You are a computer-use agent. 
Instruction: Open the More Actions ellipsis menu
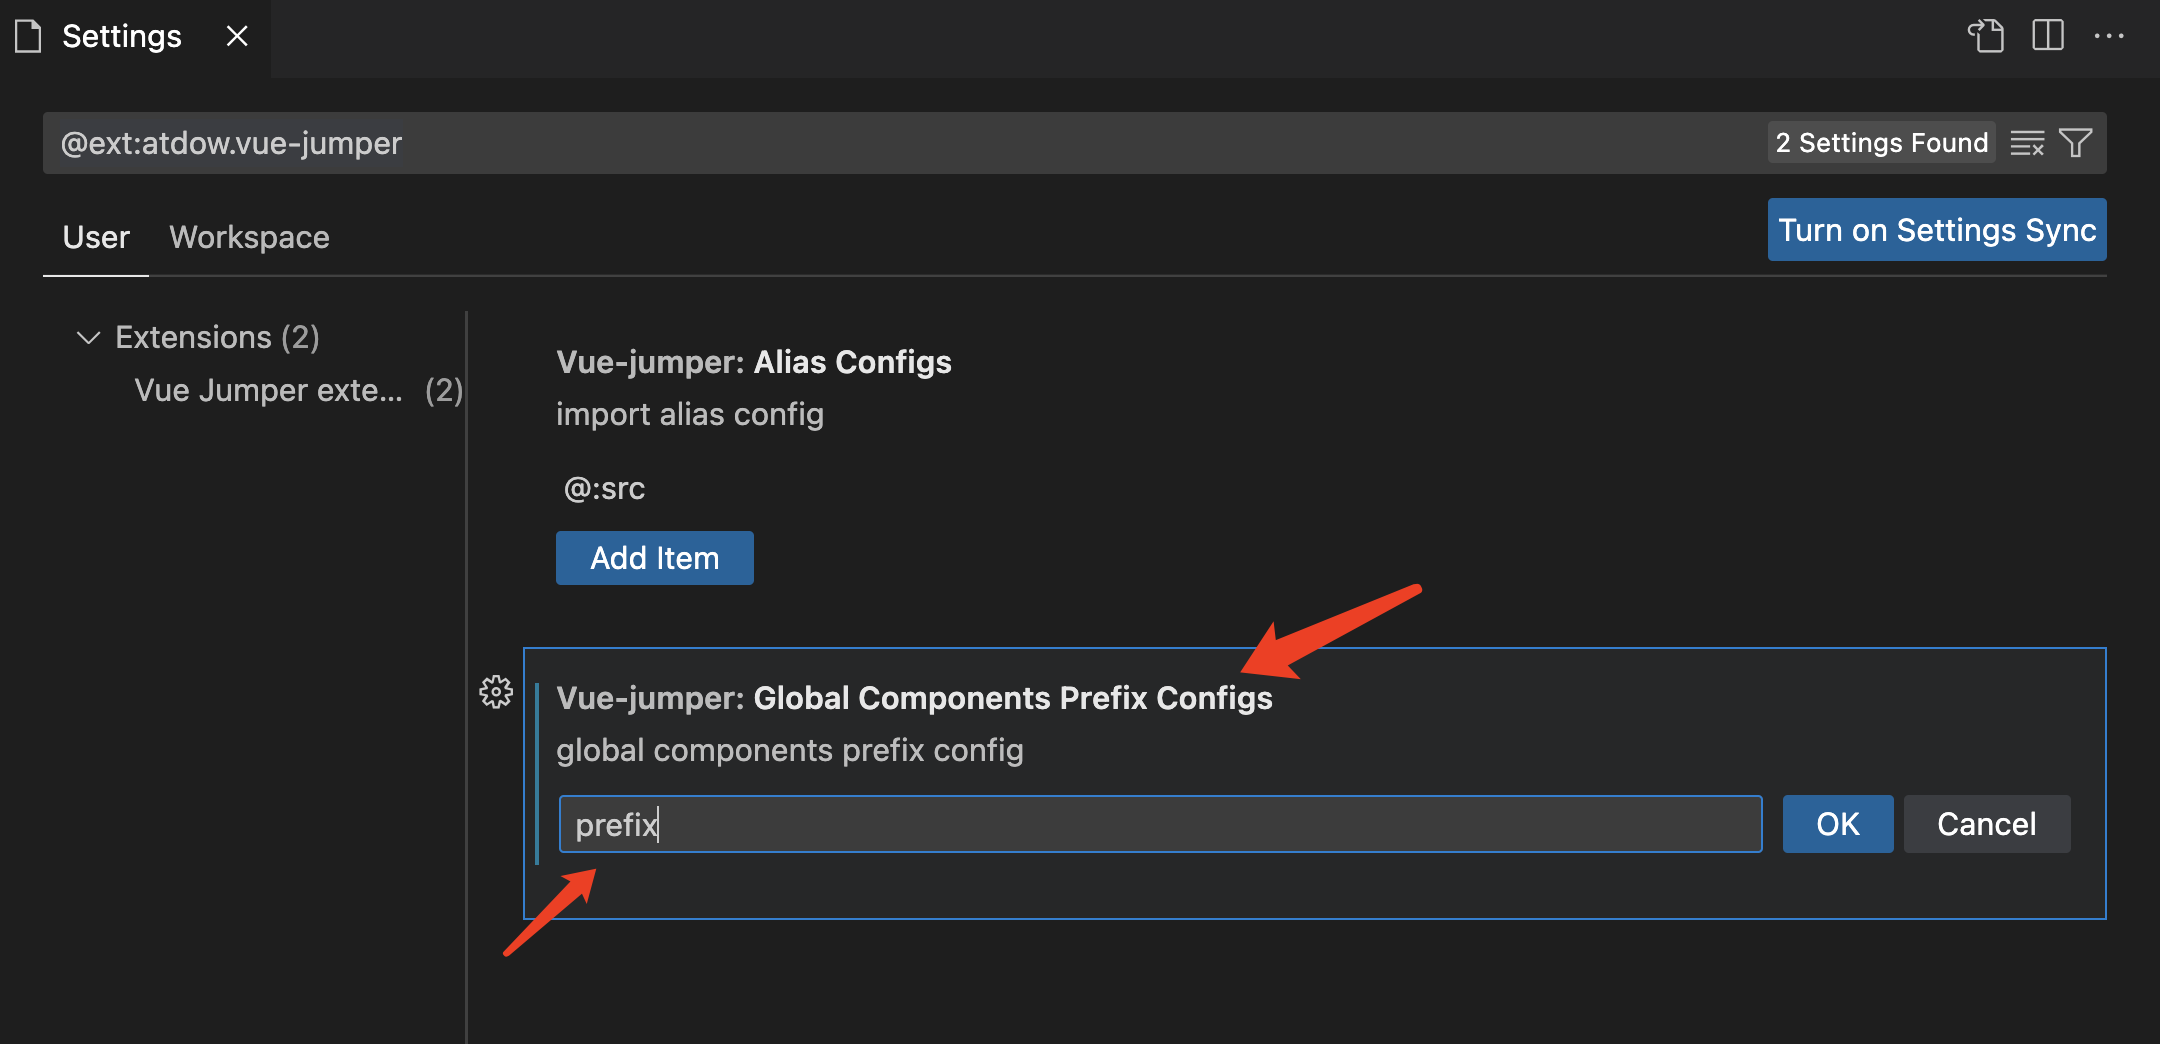click(x=2109, y=36)
